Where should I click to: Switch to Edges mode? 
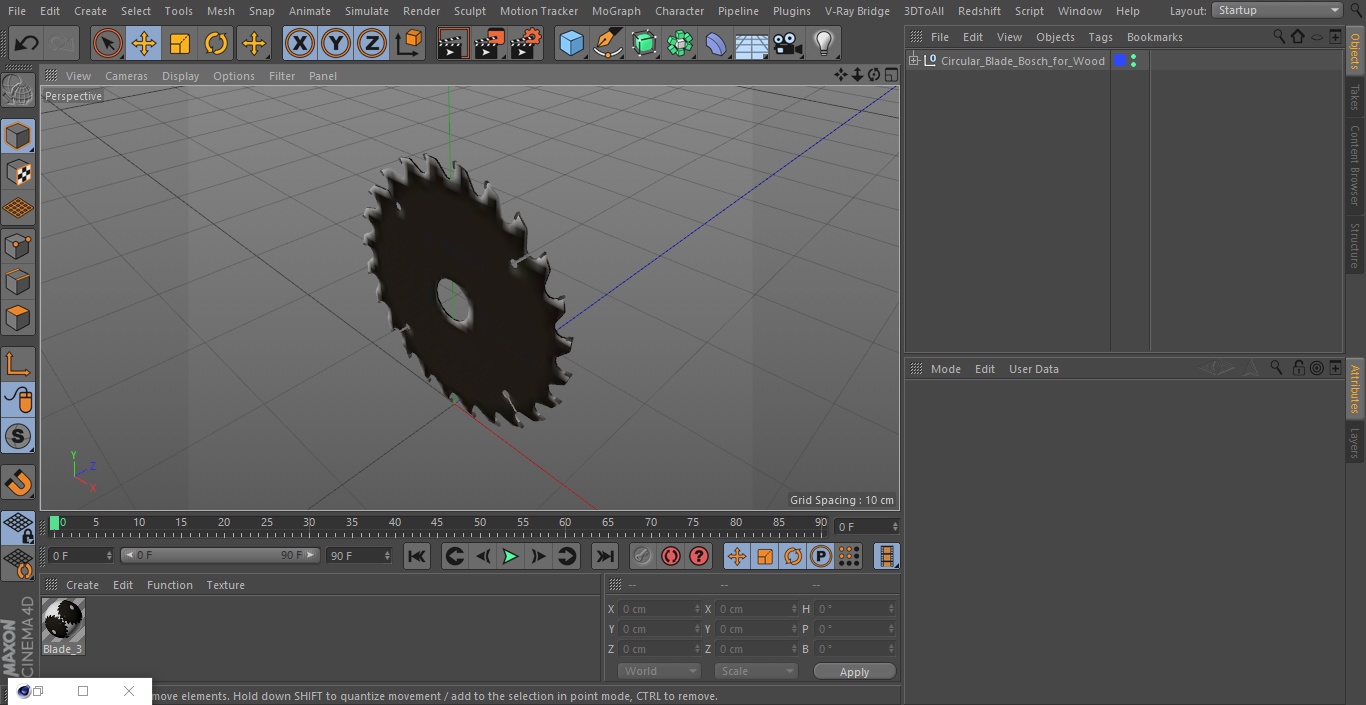point(18,282)
